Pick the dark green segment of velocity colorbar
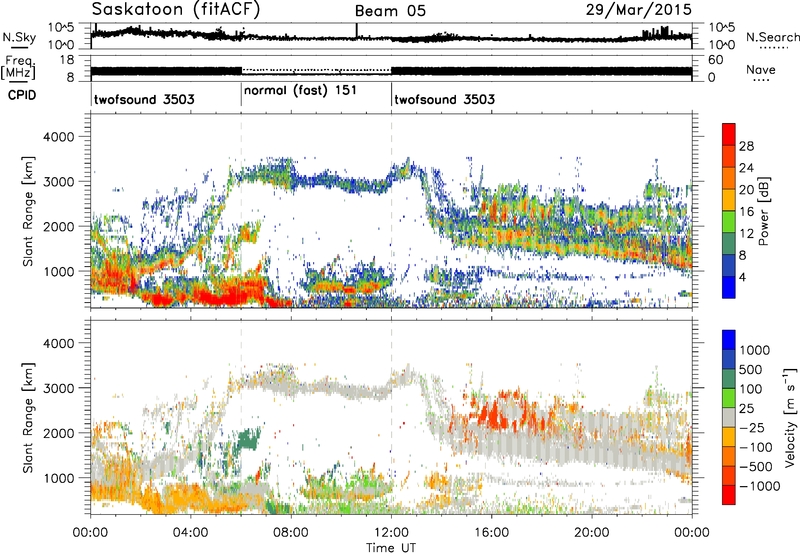 point(729,379)
